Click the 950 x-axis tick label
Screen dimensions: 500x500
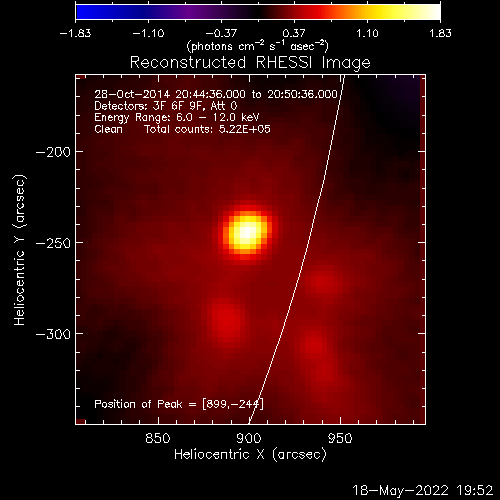pyautogui.click(x=340, y=438)
